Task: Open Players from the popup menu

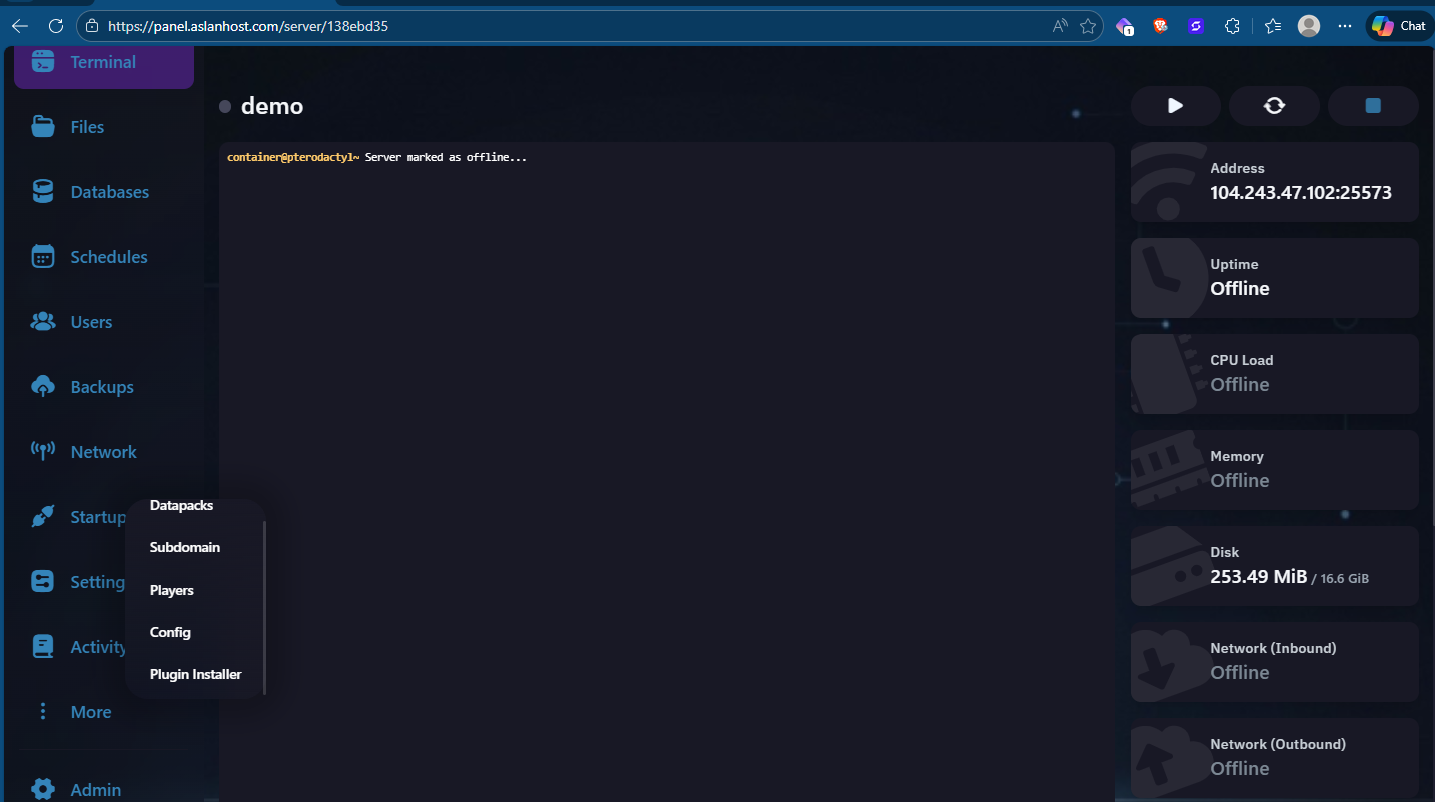Action: 172,590
